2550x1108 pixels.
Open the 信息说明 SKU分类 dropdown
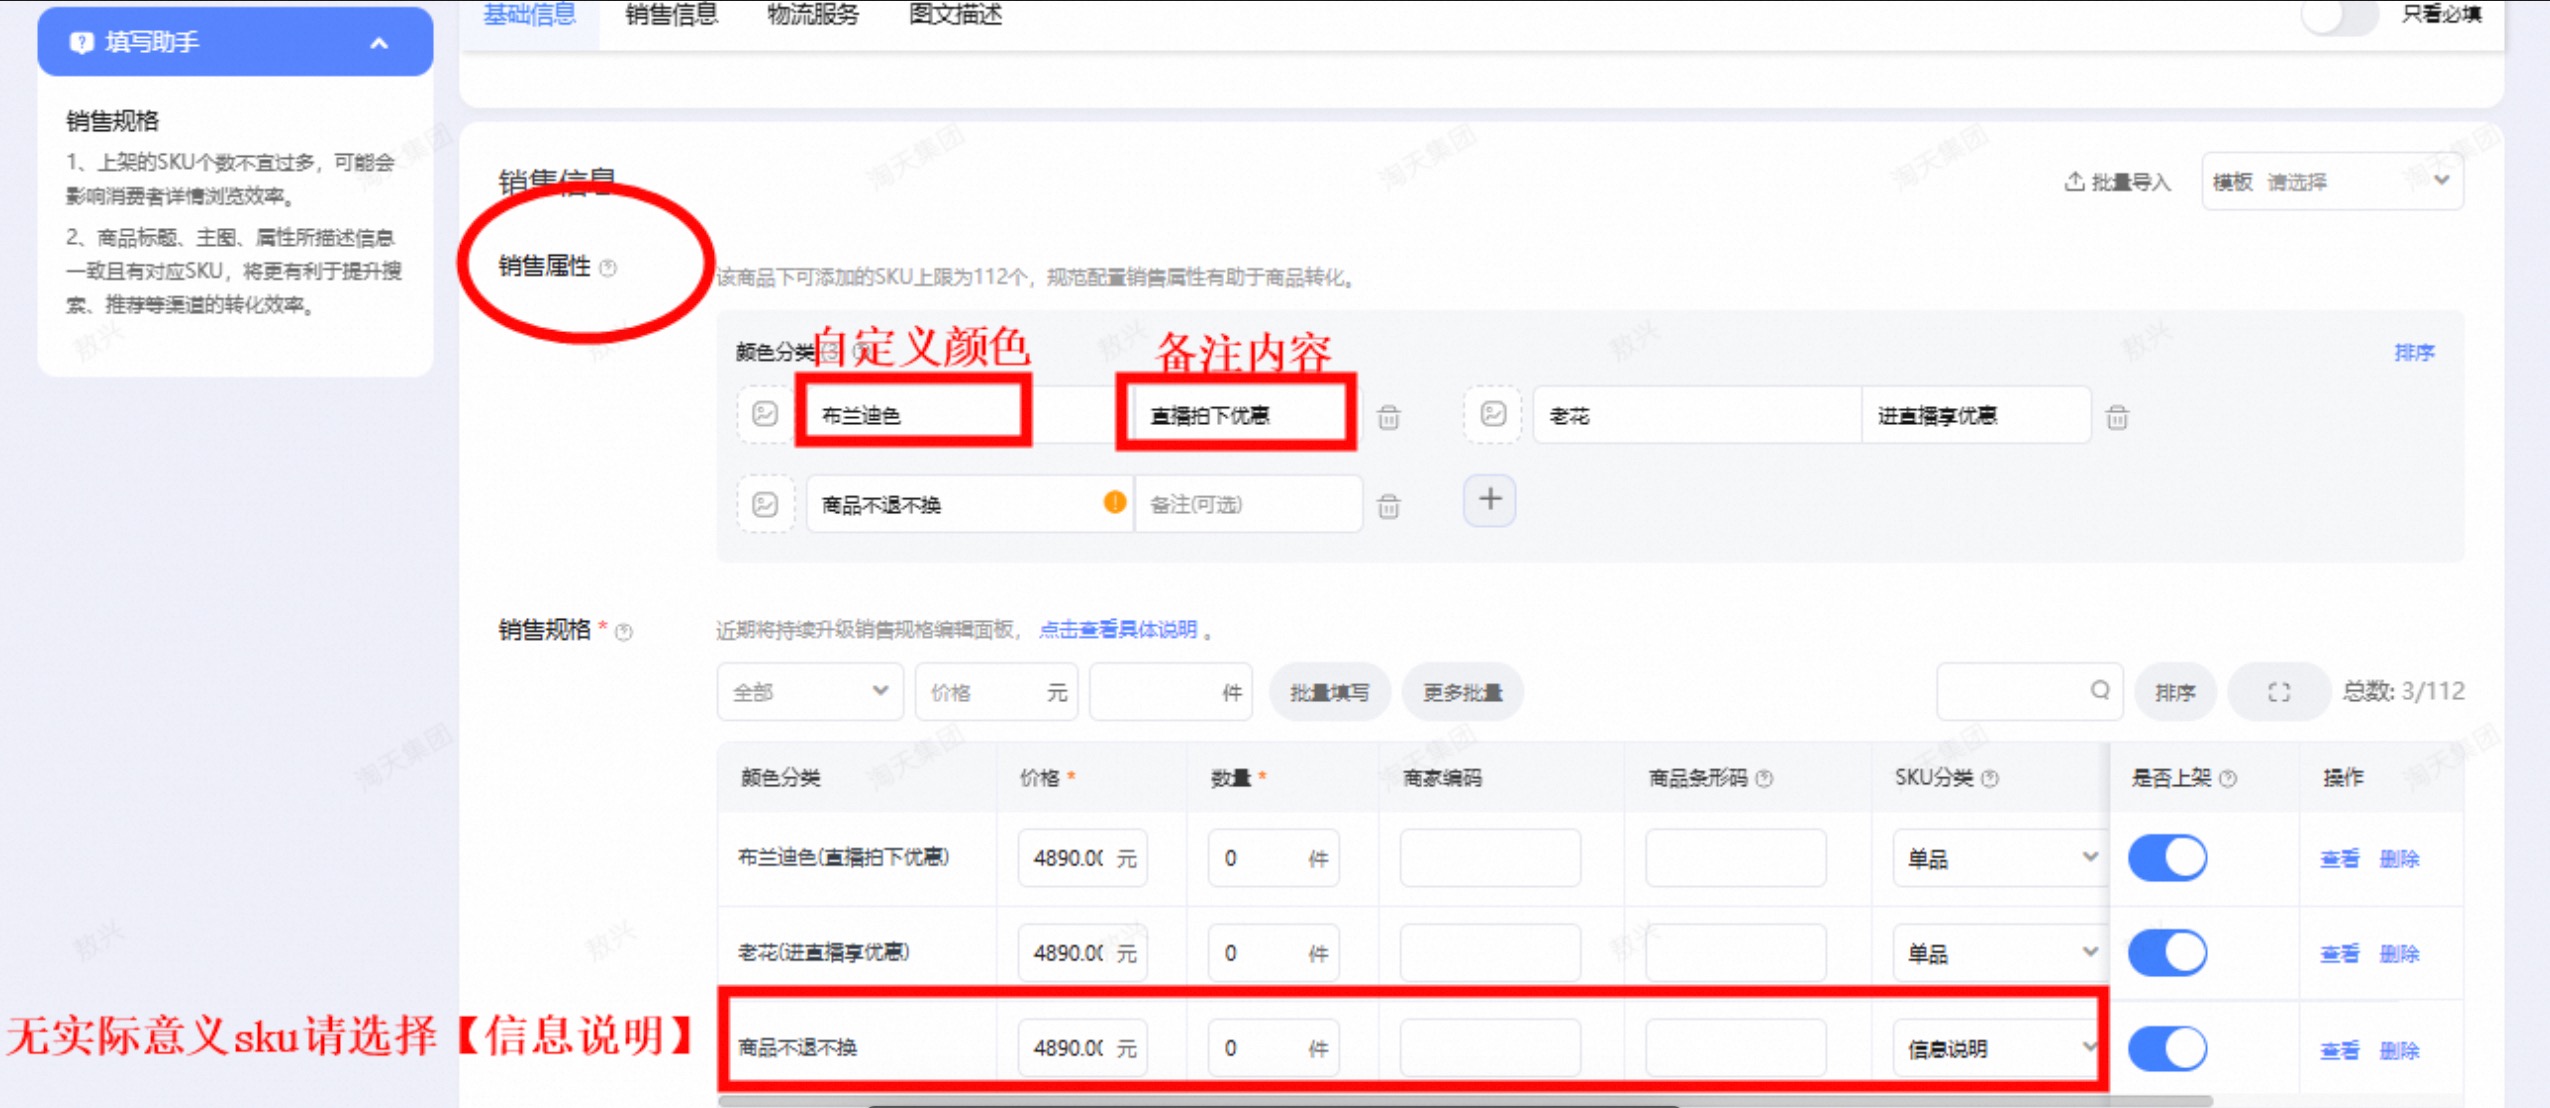(1998, 1047)
